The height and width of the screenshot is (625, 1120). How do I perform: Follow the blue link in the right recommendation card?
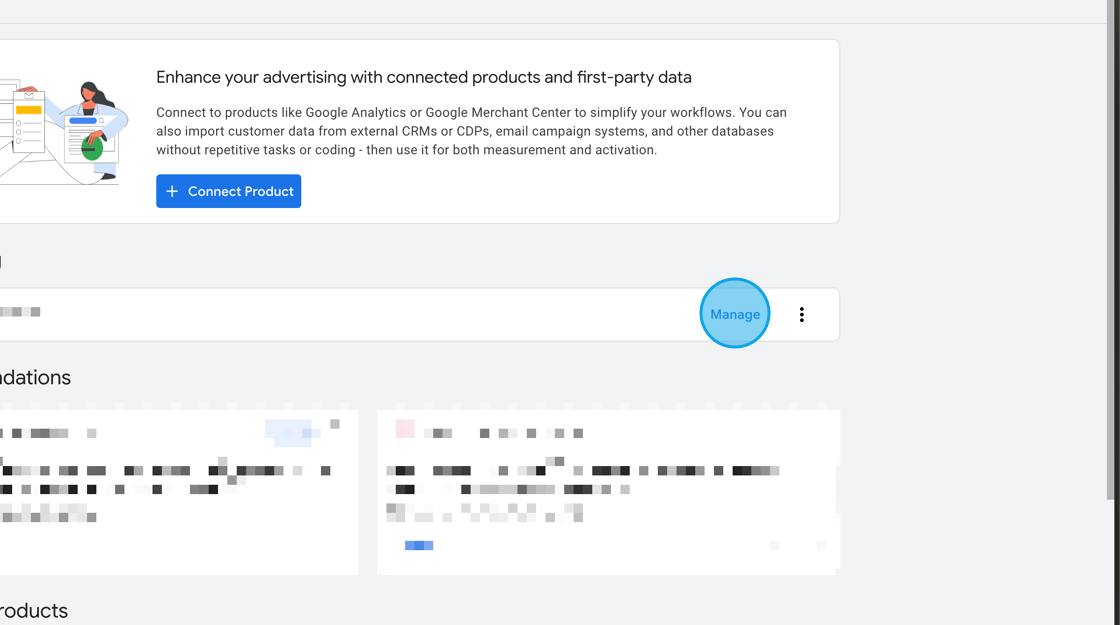click(419, 545)
